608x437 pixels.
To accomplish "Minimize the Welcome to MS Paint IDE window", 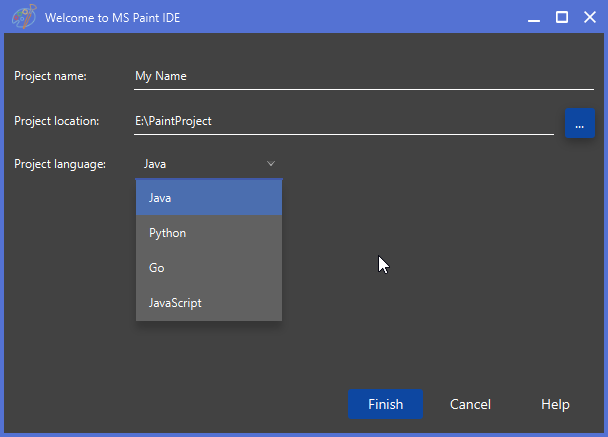I will (534, 17).
